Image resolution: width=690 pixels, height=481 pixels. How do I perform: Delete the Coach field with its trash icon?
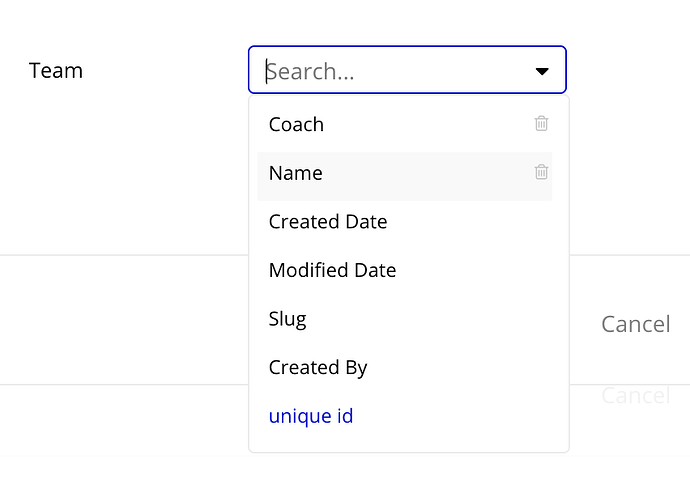pyautogui.click(x=541, y=124)
